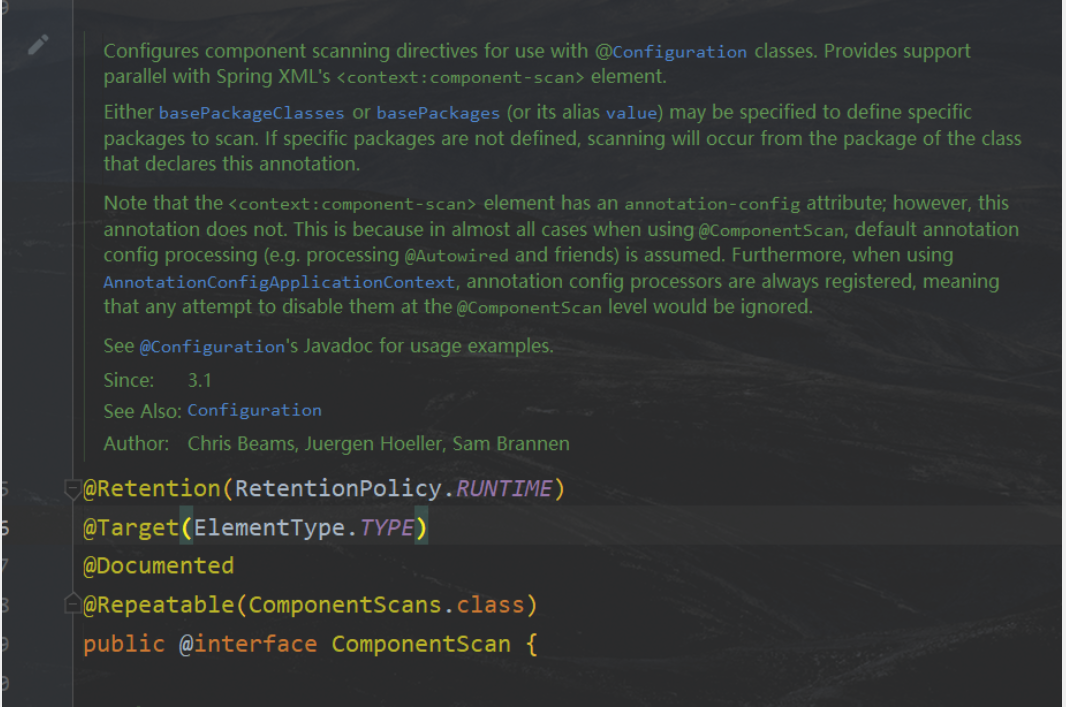This screenshot has height=707, width=1066.
Task: Click the @Documented annotation
Action: tap(158, 566)
